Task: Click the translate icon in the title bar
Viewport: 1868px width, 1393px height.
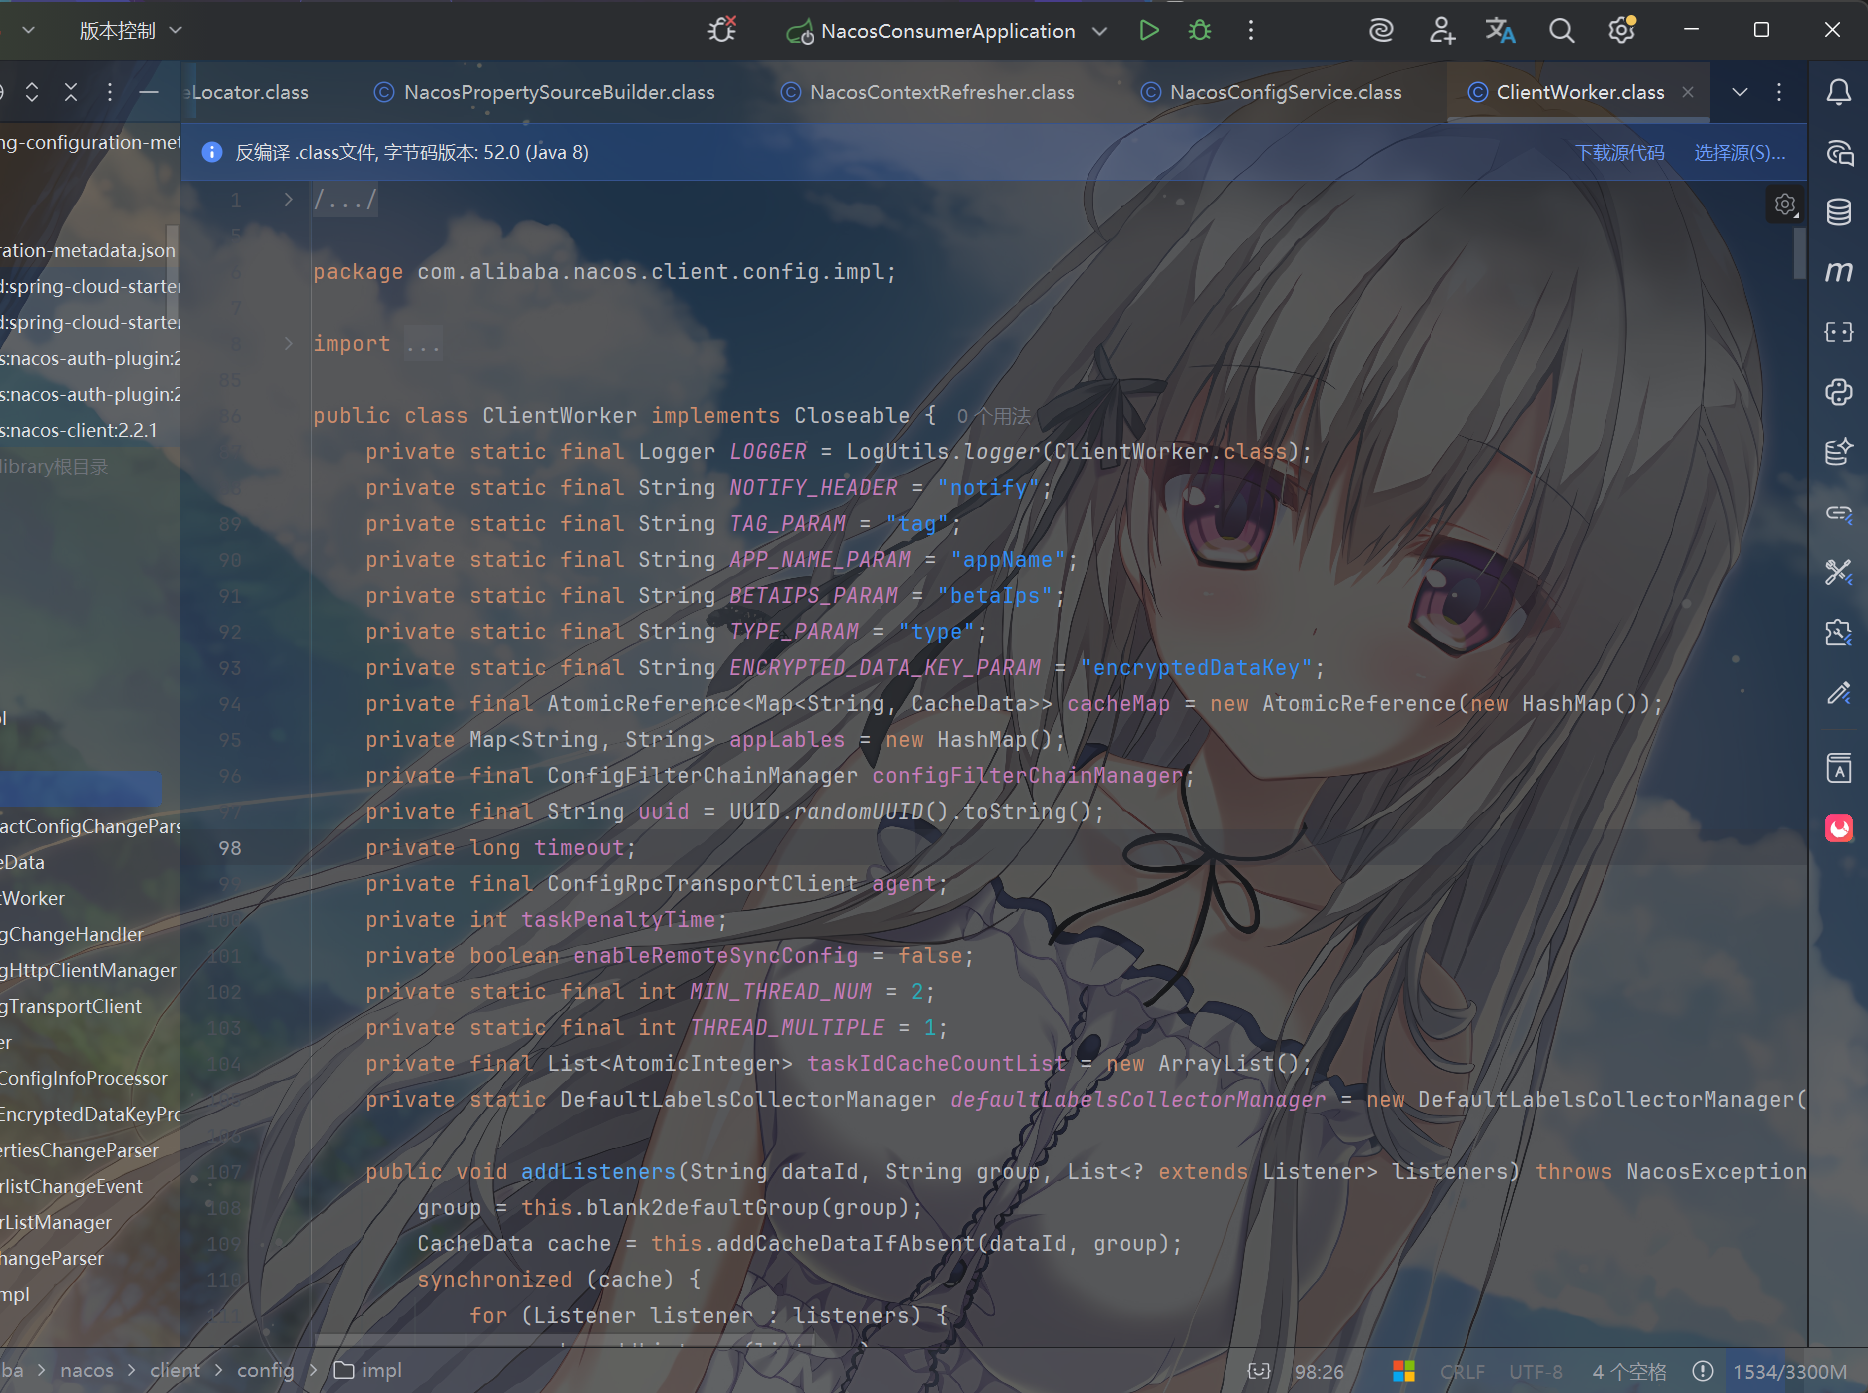Action: (x=1500, y=31)
